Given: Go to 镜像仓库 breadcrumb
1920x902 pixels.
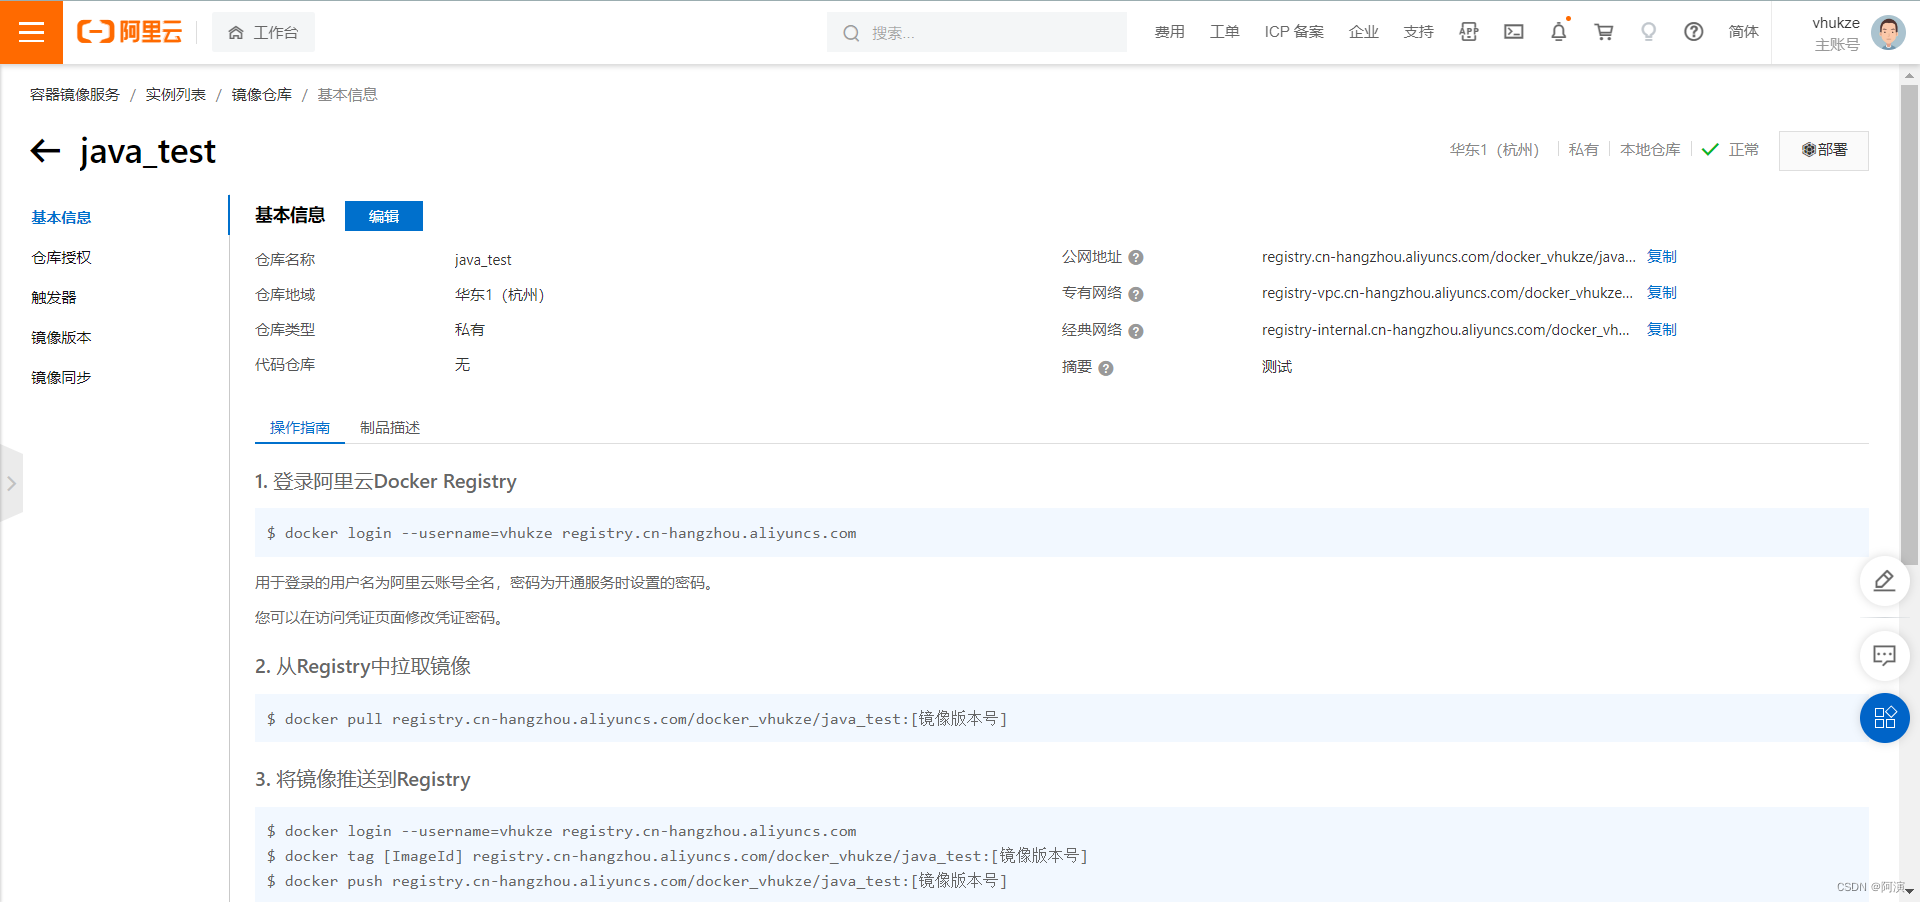Looking at the screenshot, I should [262, 94].
